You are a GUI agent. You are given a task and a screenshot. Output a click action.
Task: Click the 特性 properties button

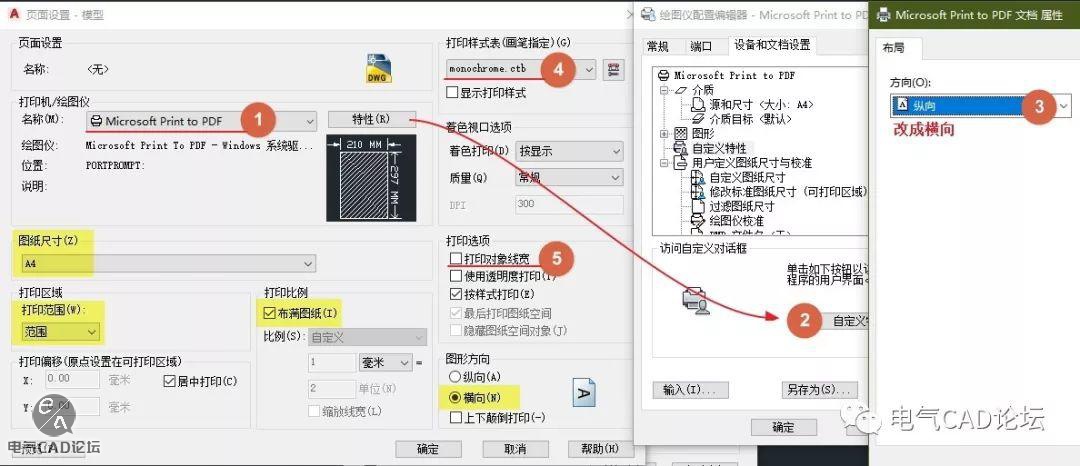click(370, 119)
